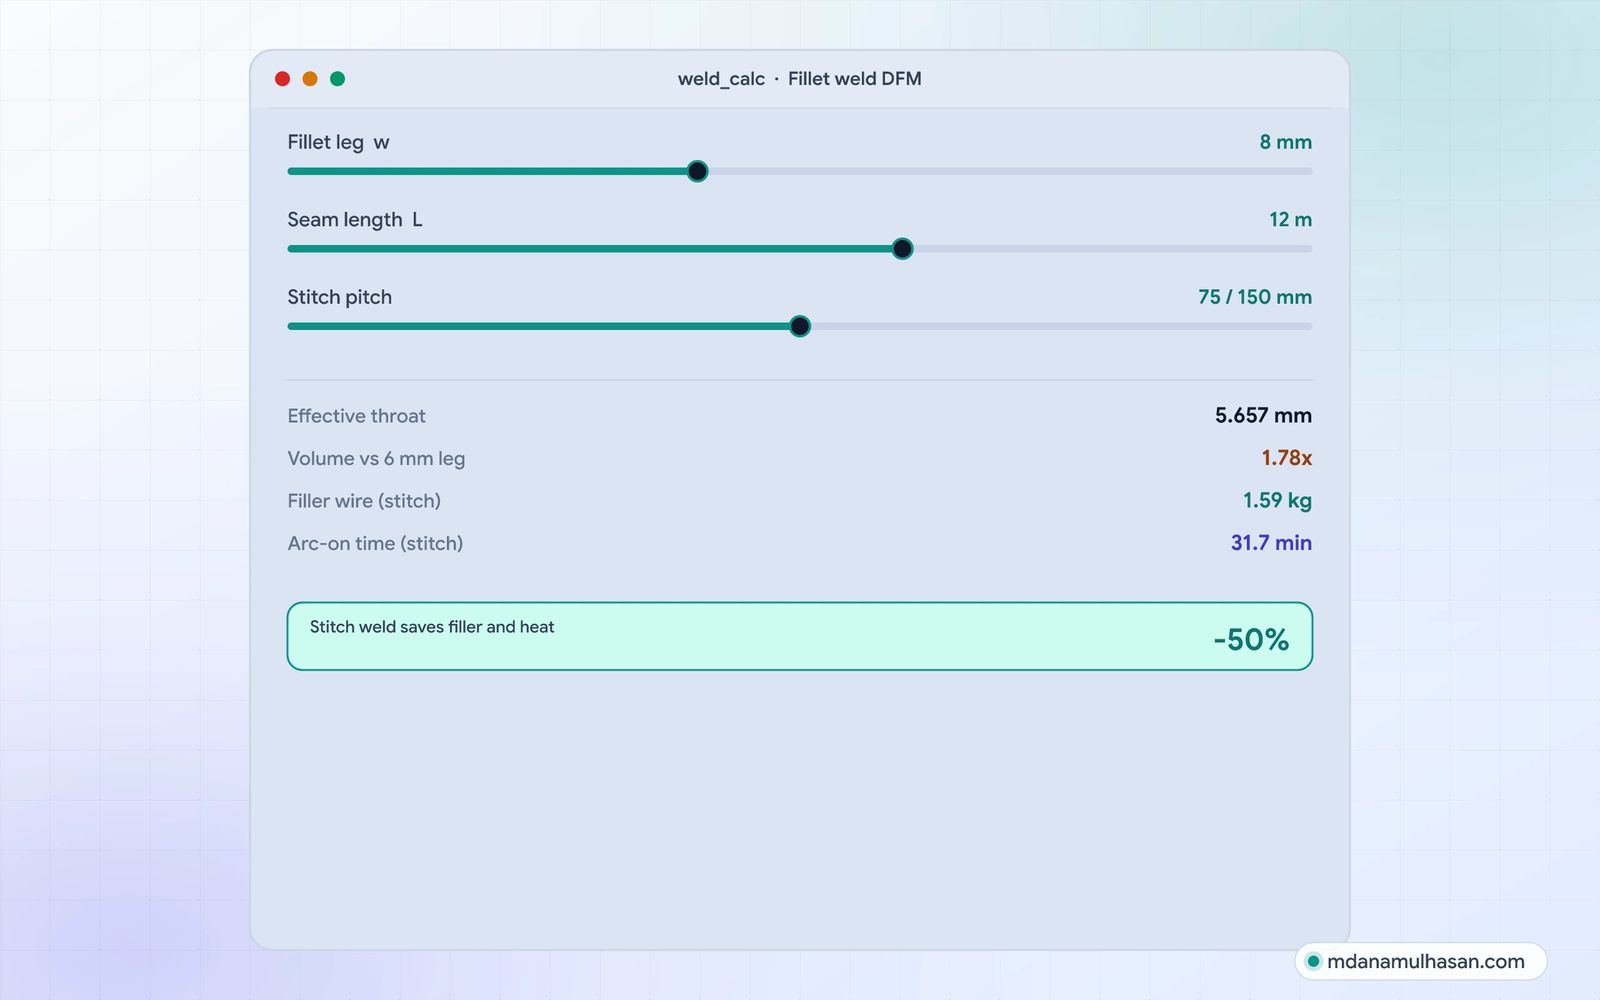Click the '12 m' seam length value
The image size is (1600, 1000).
1290,220
